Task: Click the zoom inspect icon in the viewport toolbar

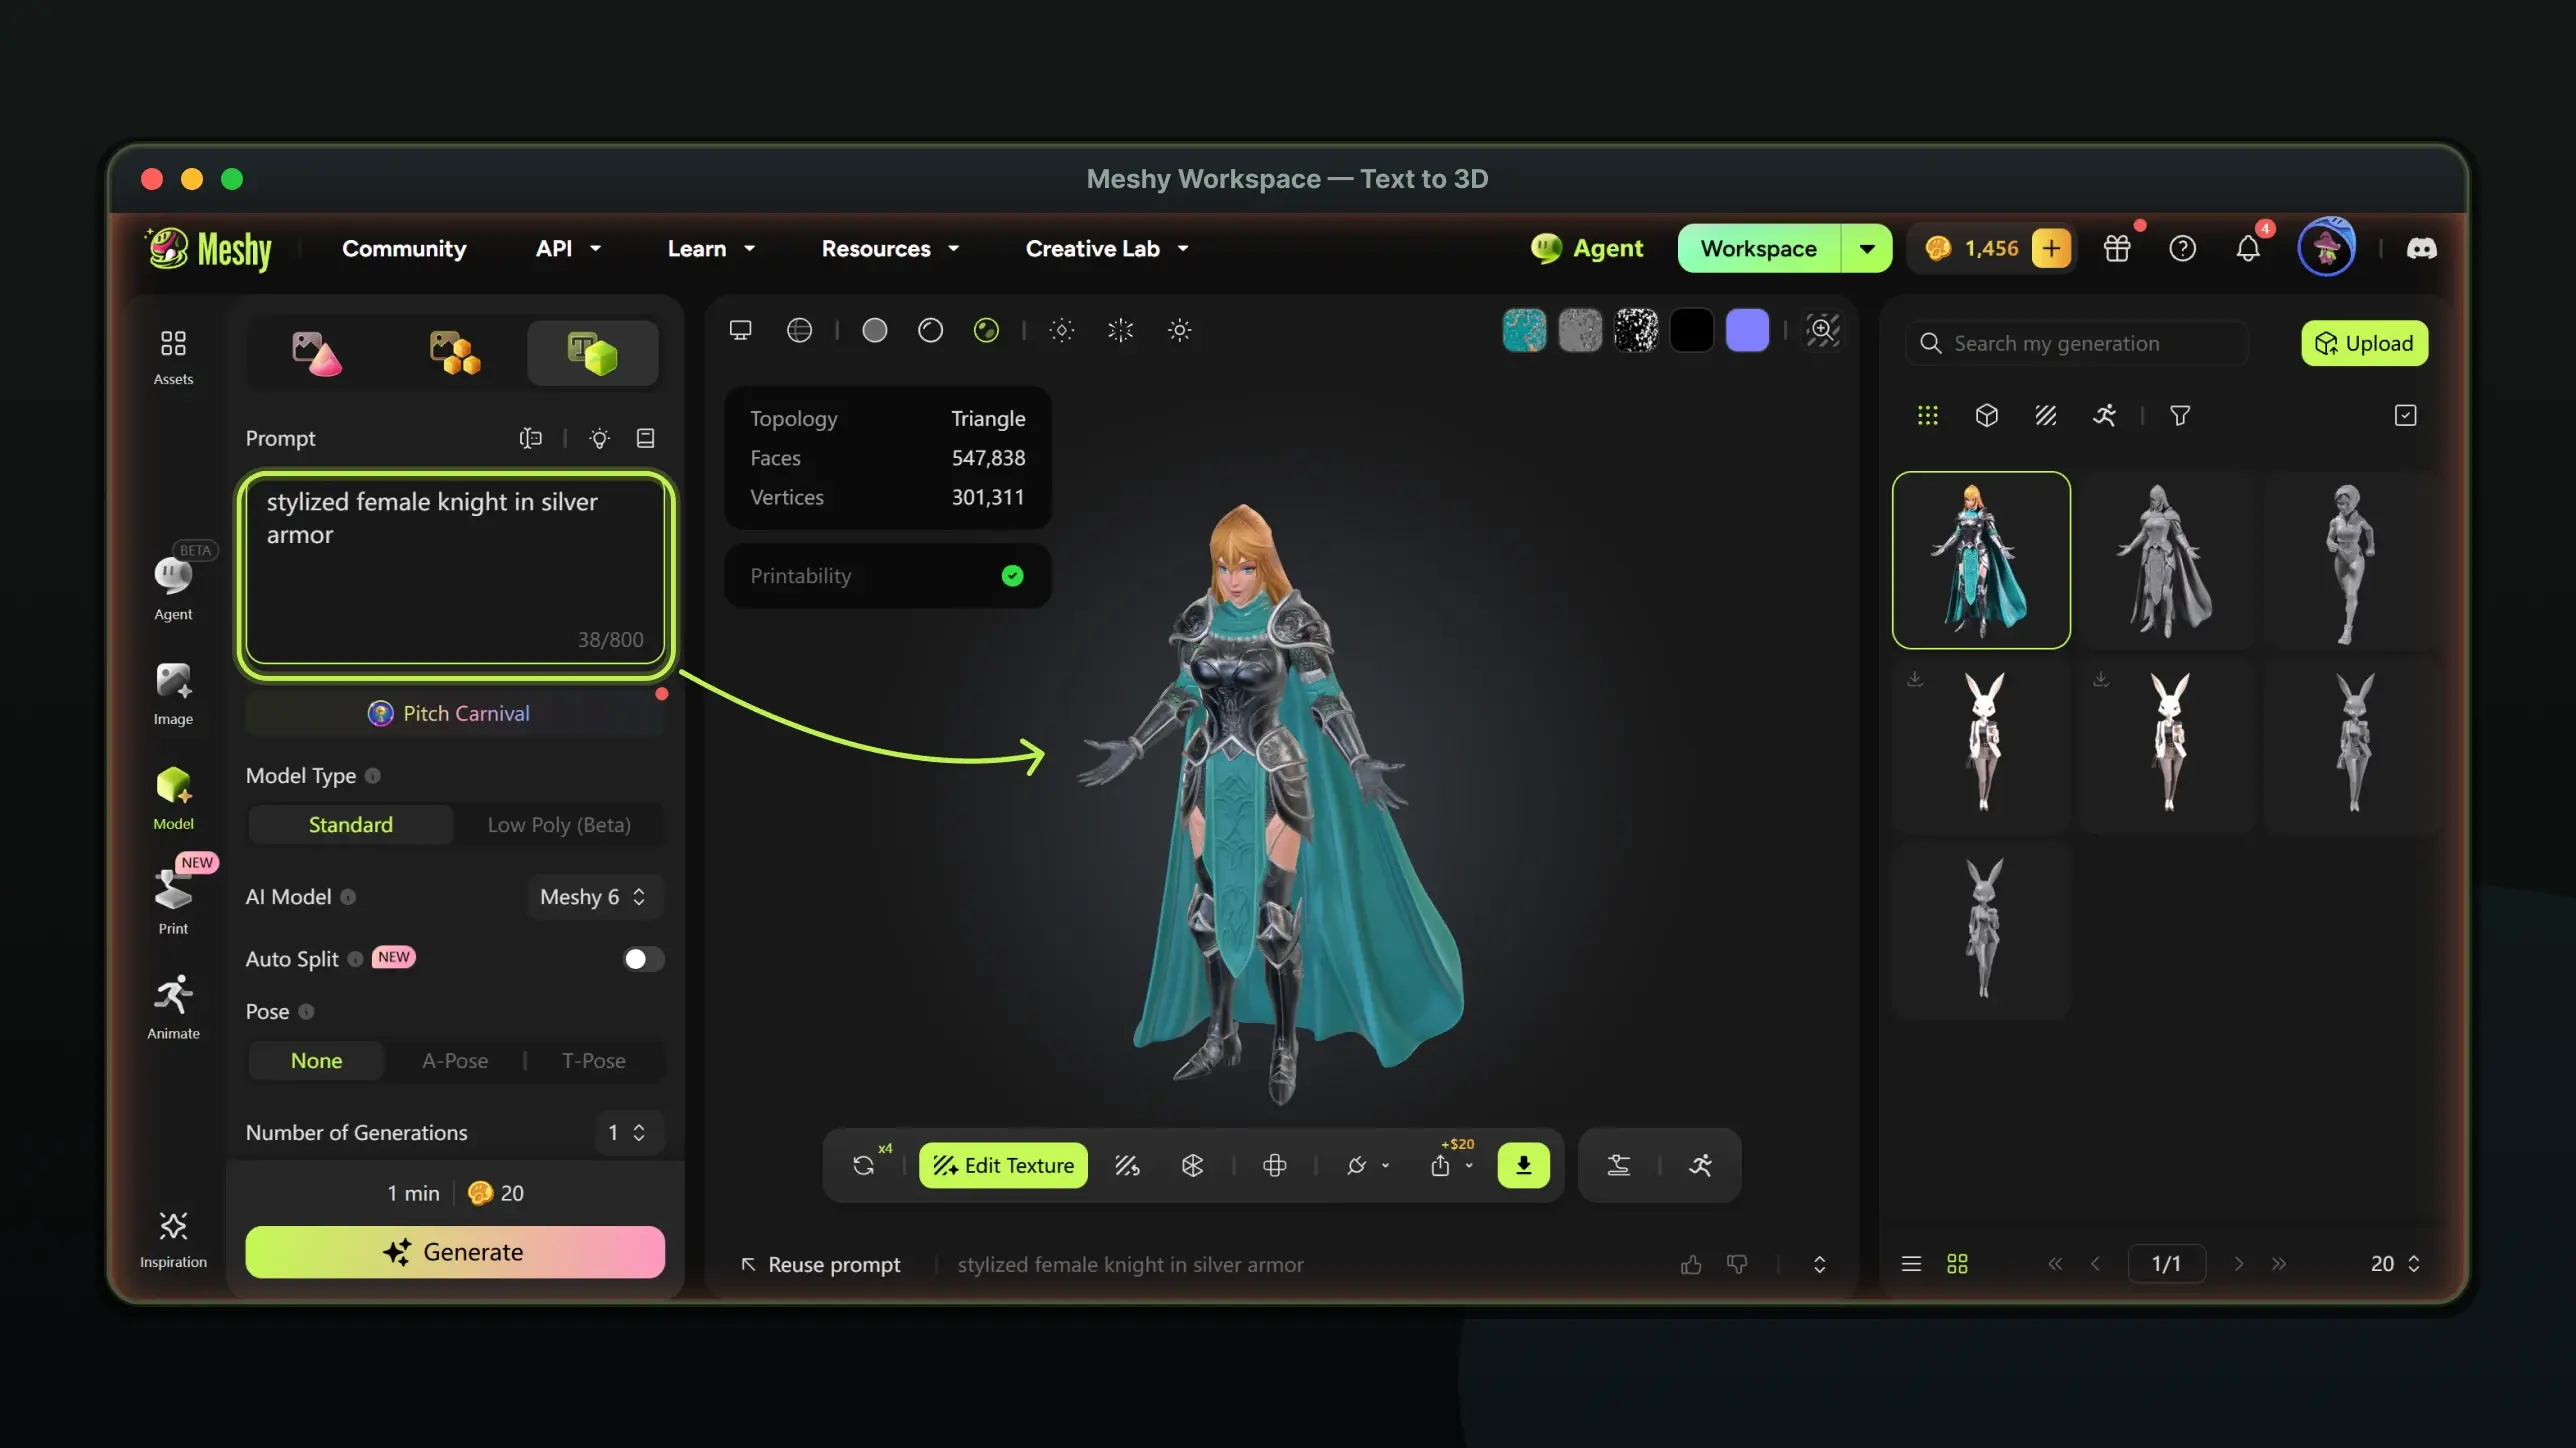Action: click(x=1822, y=330)
